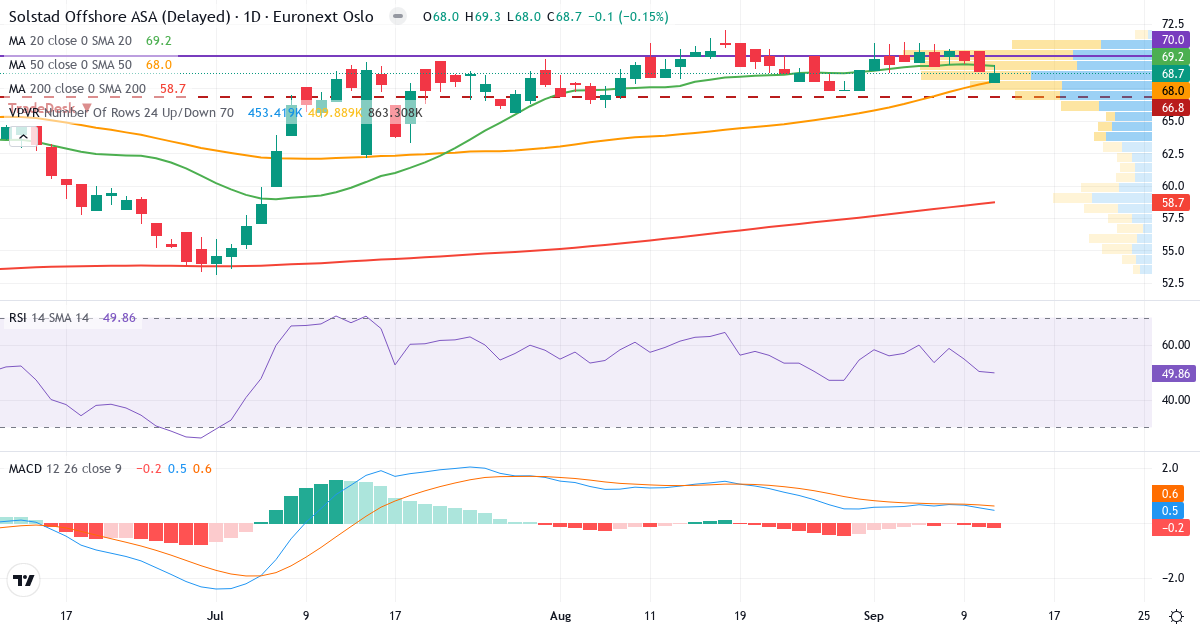Open chart settings gear icon
This screenshot has width=1200, height=630.
pyautogui.click(x=1177, y=614)
